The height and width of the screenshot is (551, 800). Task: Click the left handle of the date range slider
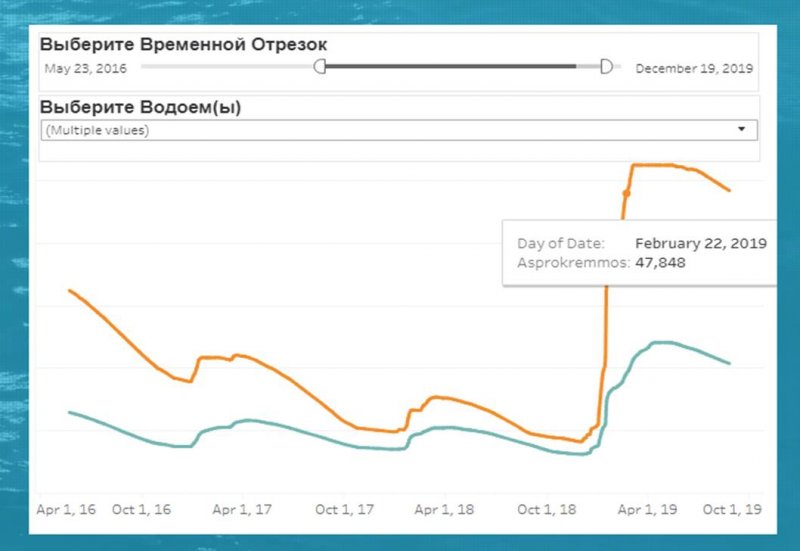tap(320, 67)
